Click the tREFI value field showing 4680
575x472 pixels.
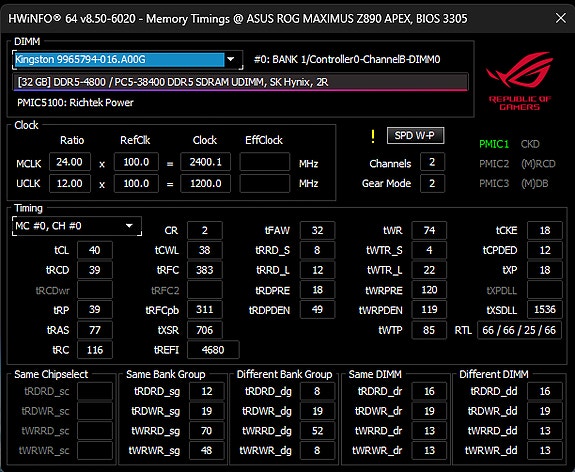[213, 350]
